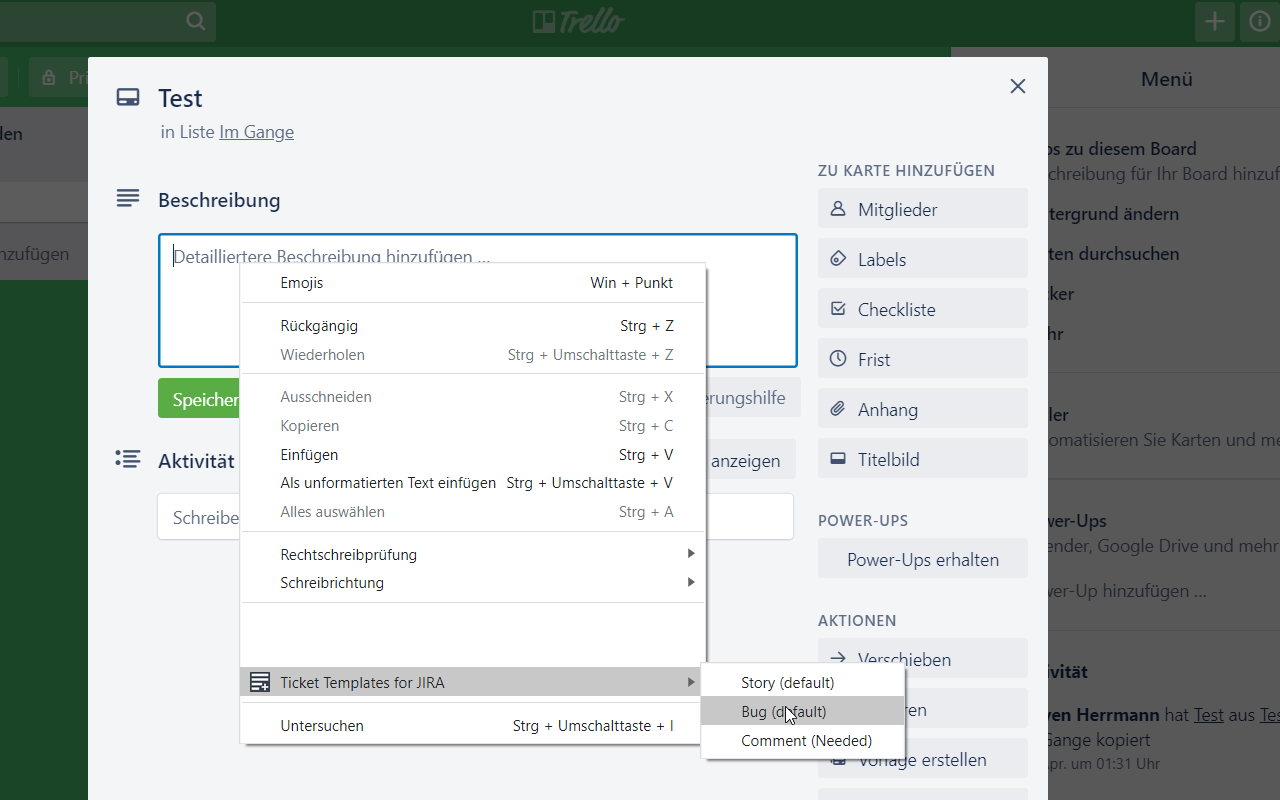The height and width of the screenshot is (800, 1280).
Task: Open Labels for the card
Action: (922, 259)
